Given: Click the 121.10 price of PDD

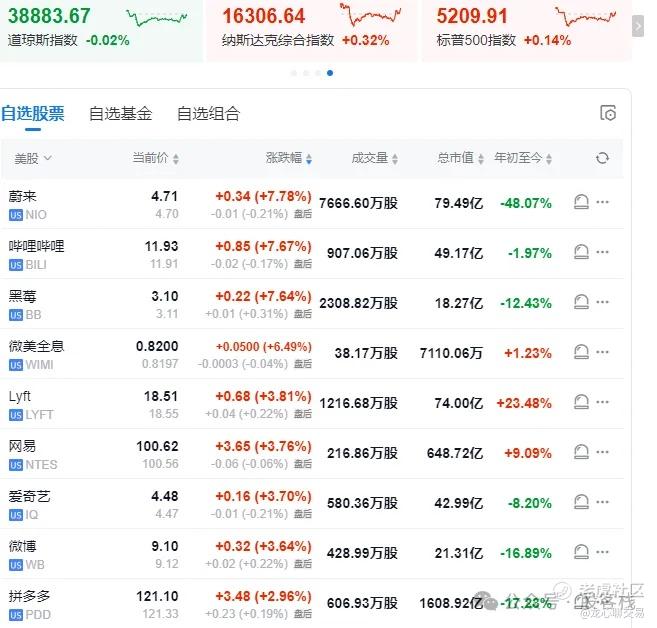Looking at the screenshot, I should (157, 596).
